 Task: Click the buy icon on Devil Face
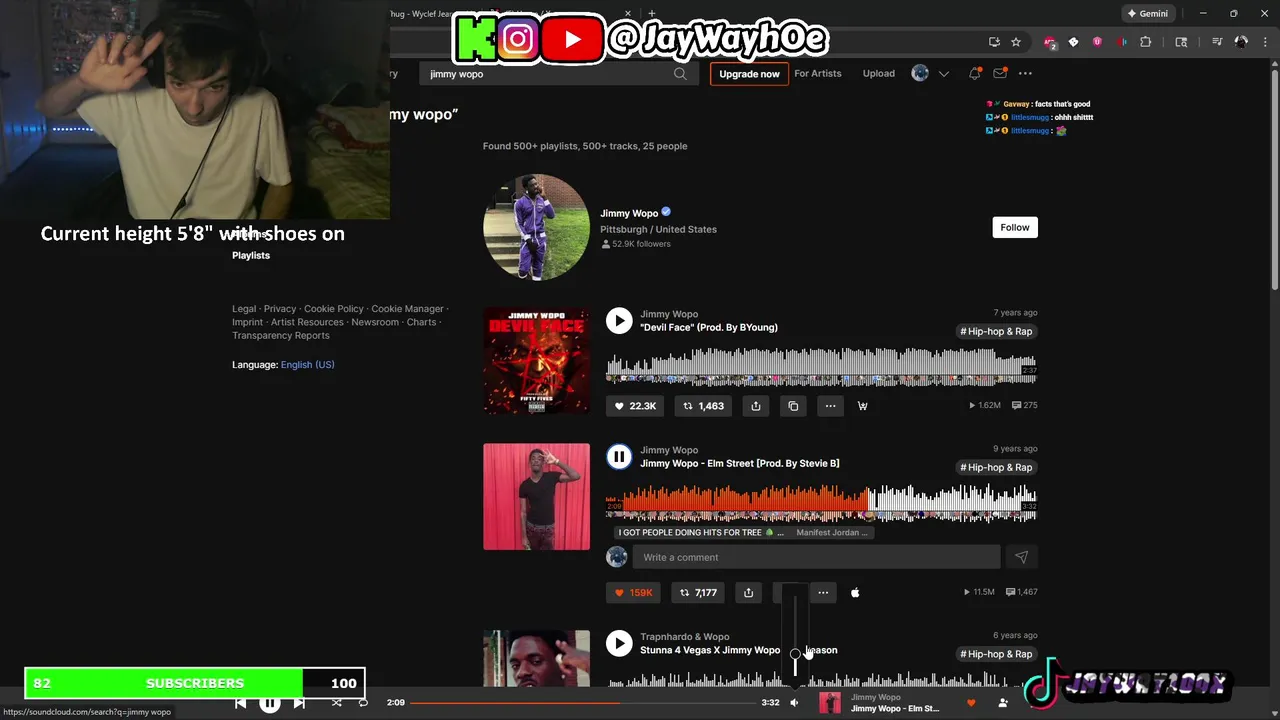coord(862,406)
